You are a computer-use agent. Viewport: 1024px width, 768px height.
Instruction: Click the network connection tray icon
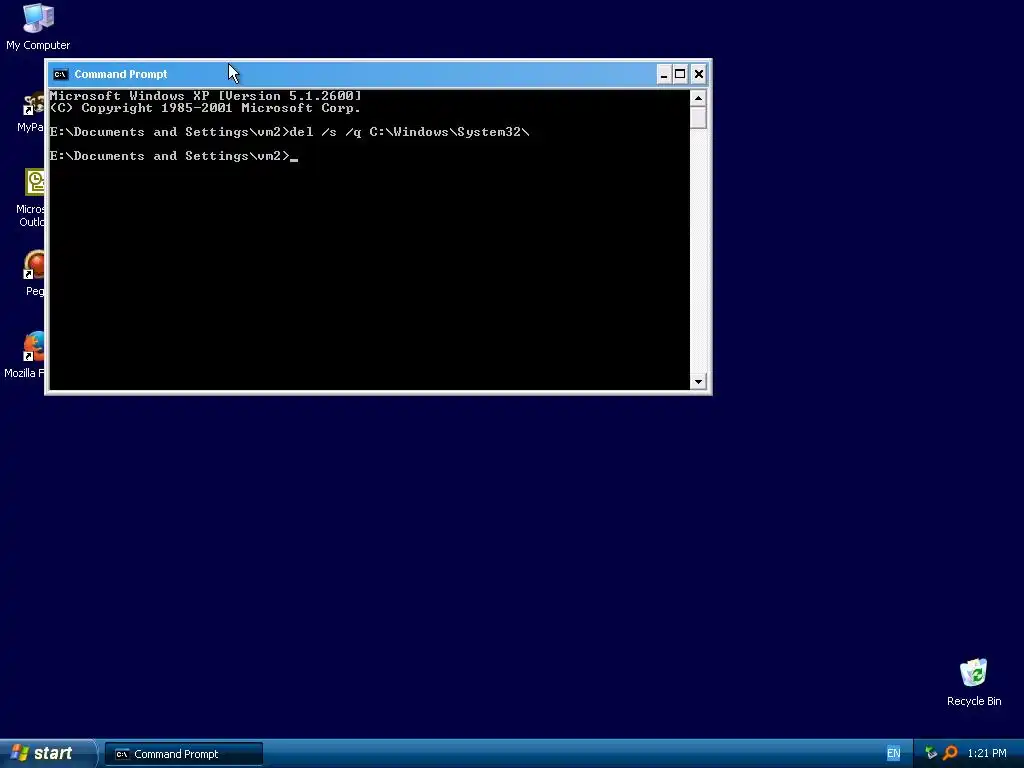coord(931,754)
